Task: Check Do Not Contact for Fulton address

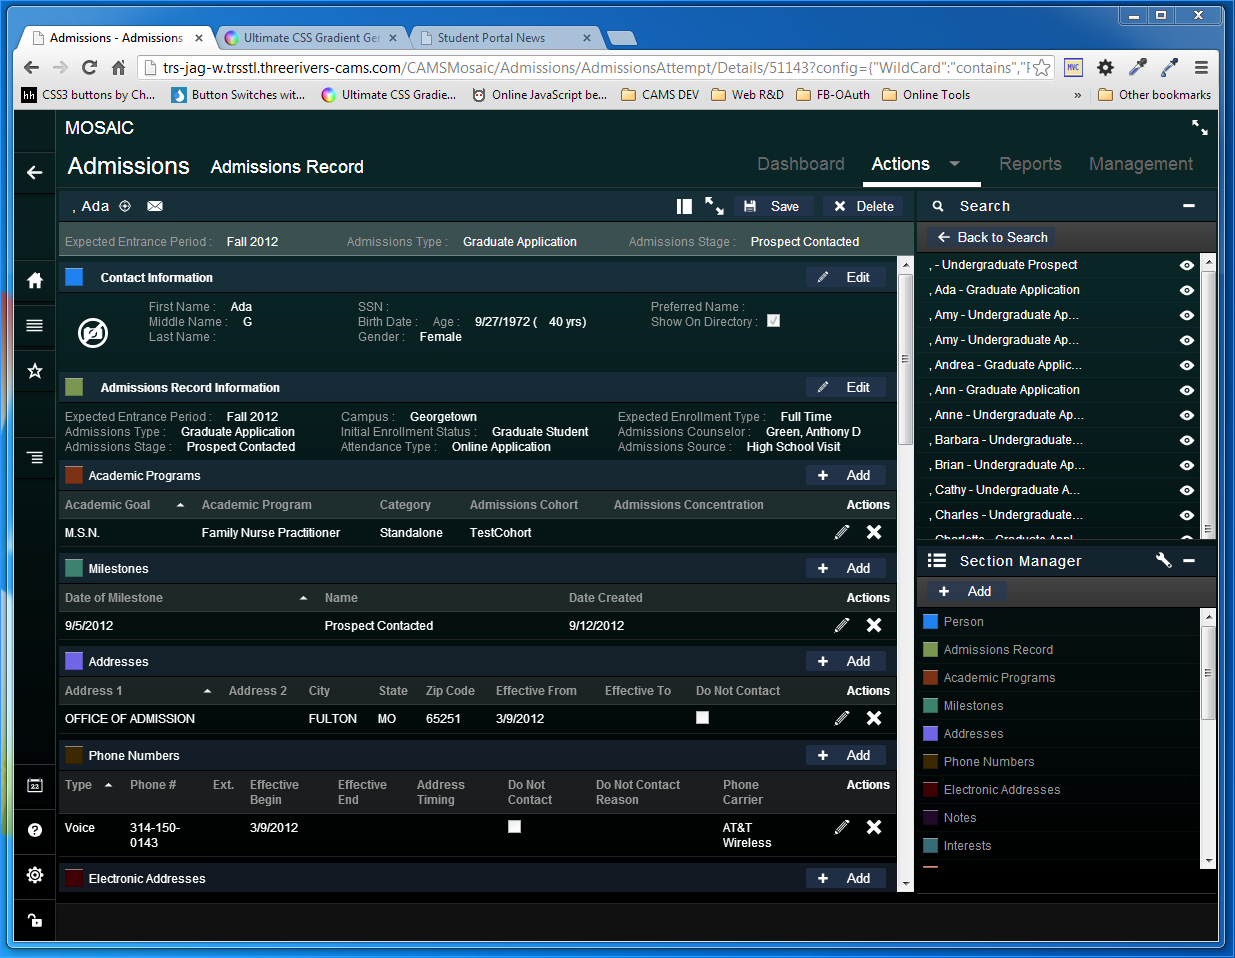Action: coord(702,718)
